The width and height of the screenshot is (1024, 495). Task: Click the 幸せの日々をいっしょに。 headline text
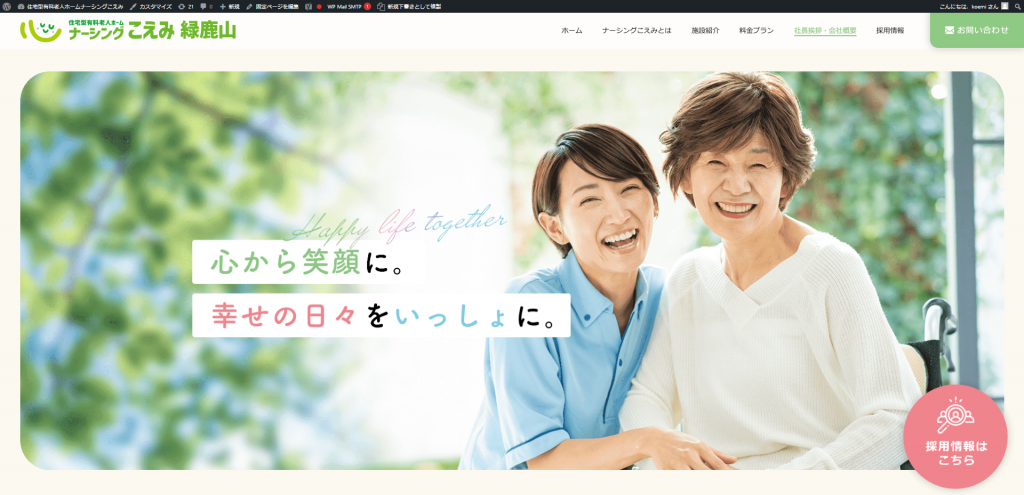[x=381, y=315]
